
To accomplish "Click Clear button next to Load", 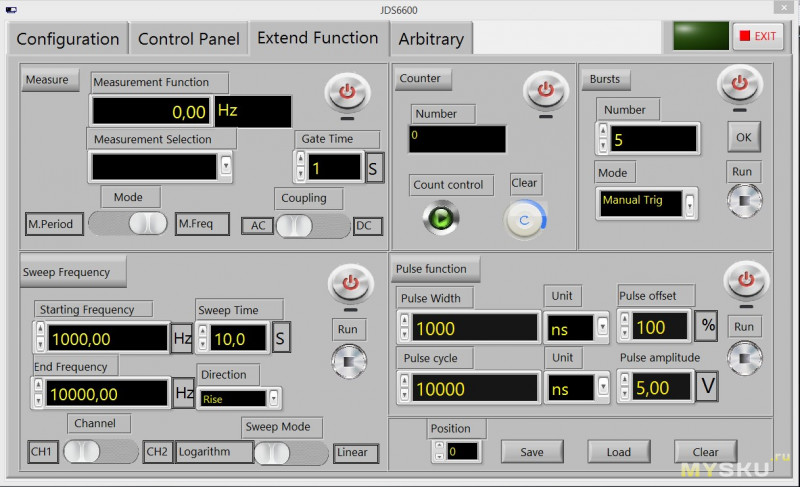I will 706,452.
